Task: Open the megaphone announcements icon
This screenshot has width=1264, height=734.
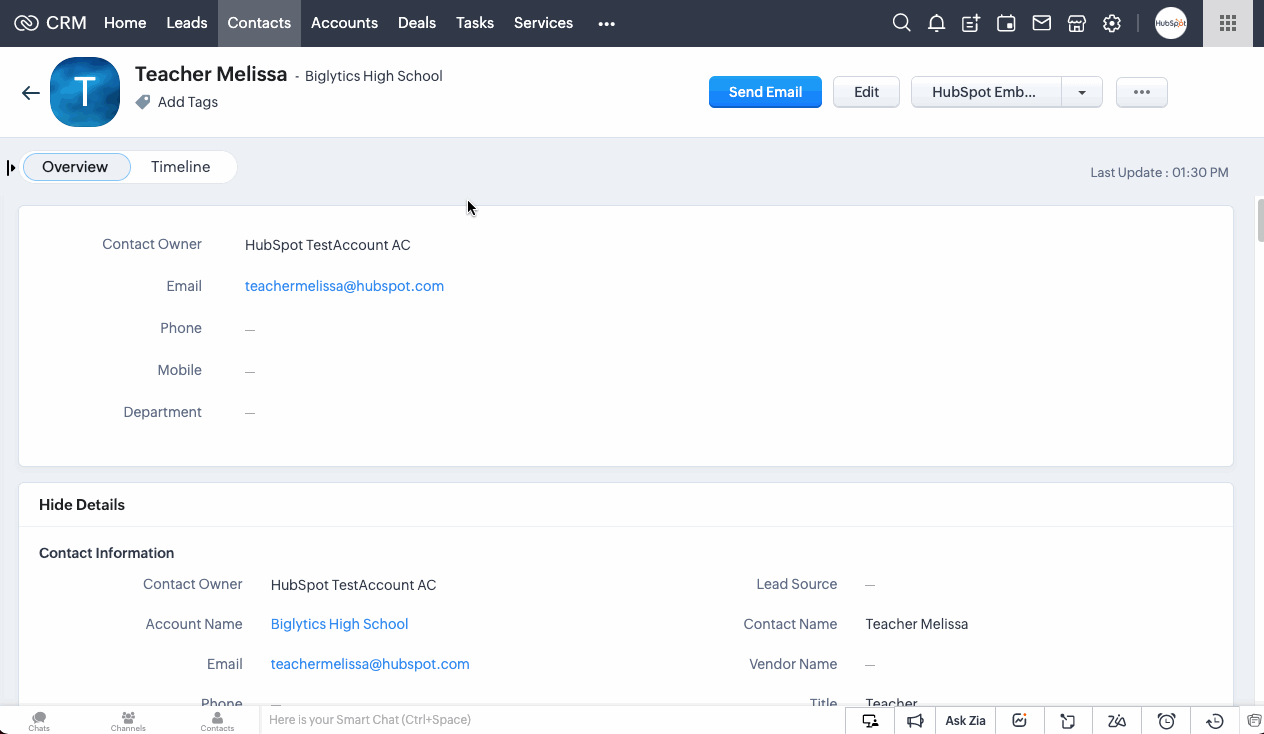Action: click(x=915, y=720)
